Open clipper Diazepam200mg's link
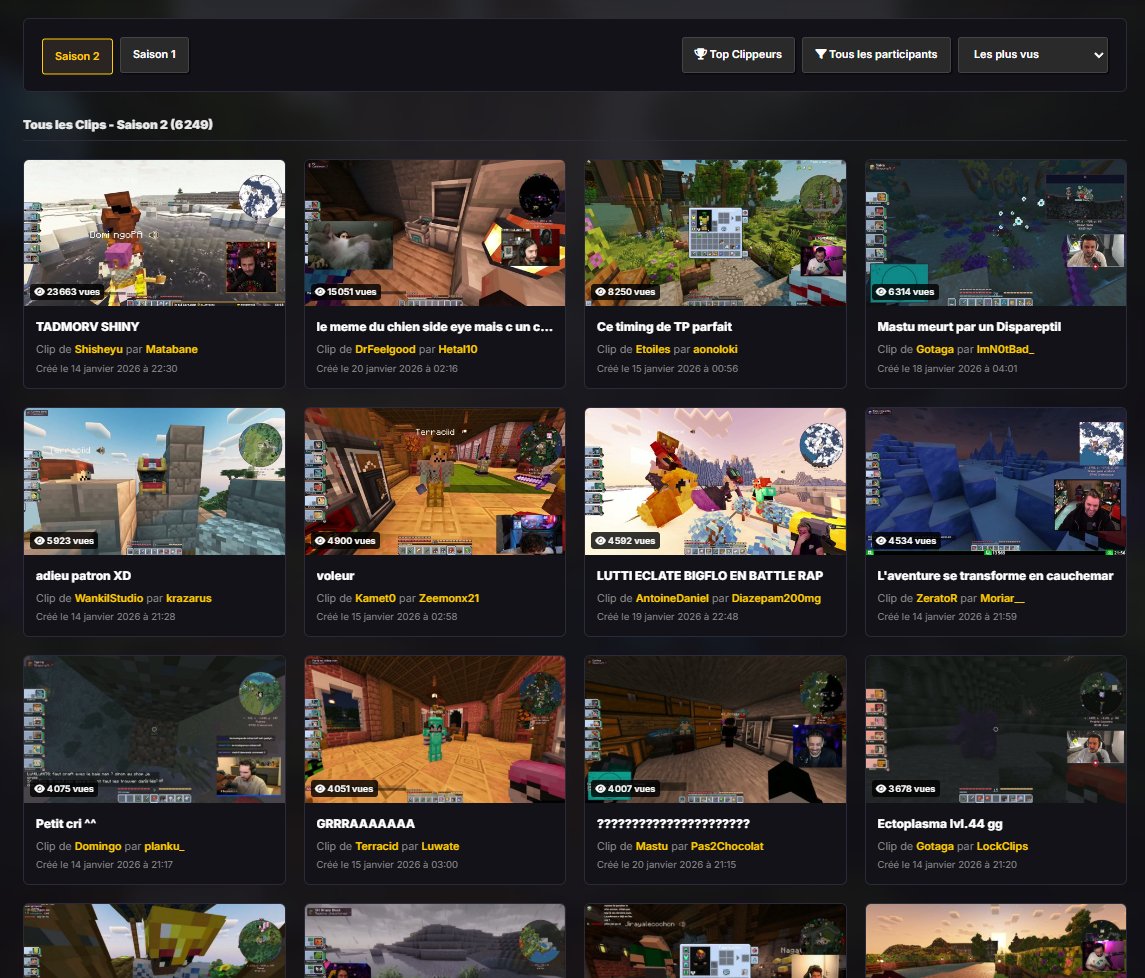Screen dimensions: 1145x978 click(x=776, y=598)
